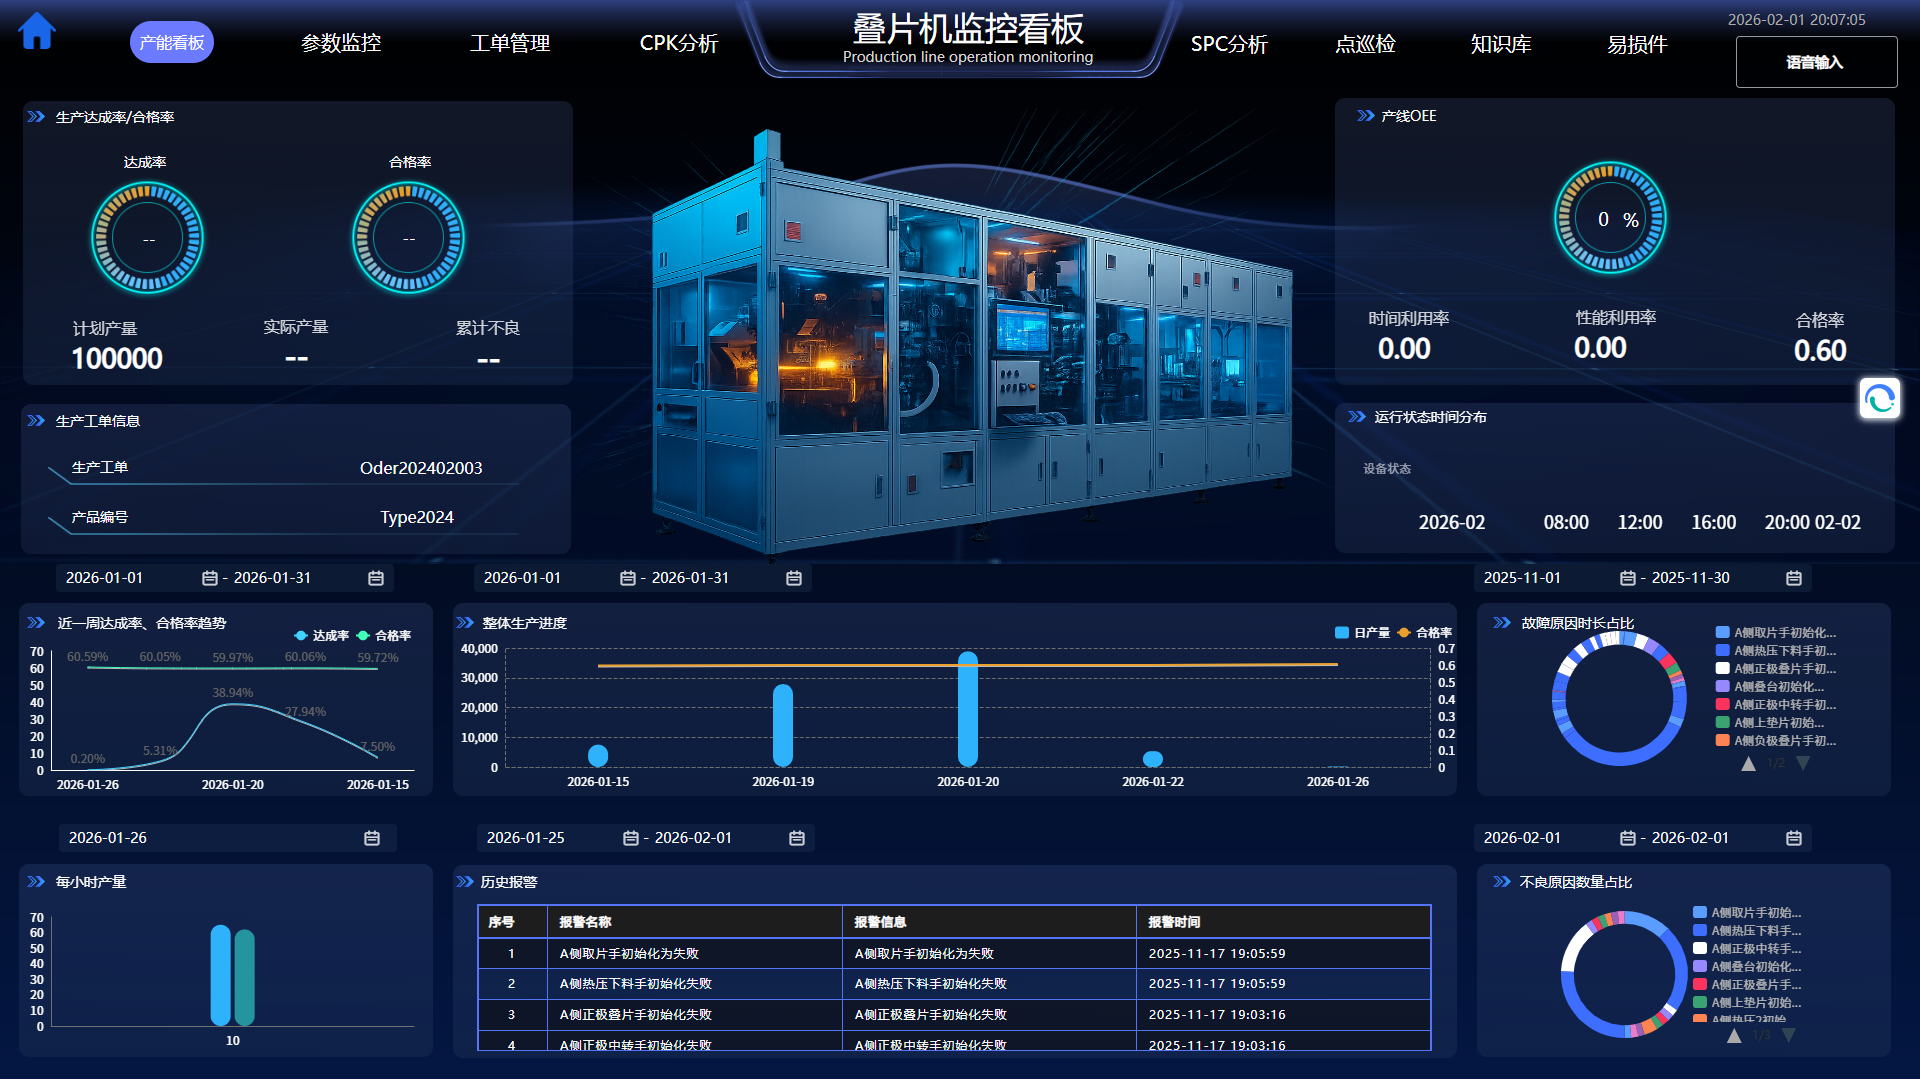1920x1079 pixels.
Task: Toggle A侧负极叠片手初 in fault duration legend
Action: (1776, 741)
